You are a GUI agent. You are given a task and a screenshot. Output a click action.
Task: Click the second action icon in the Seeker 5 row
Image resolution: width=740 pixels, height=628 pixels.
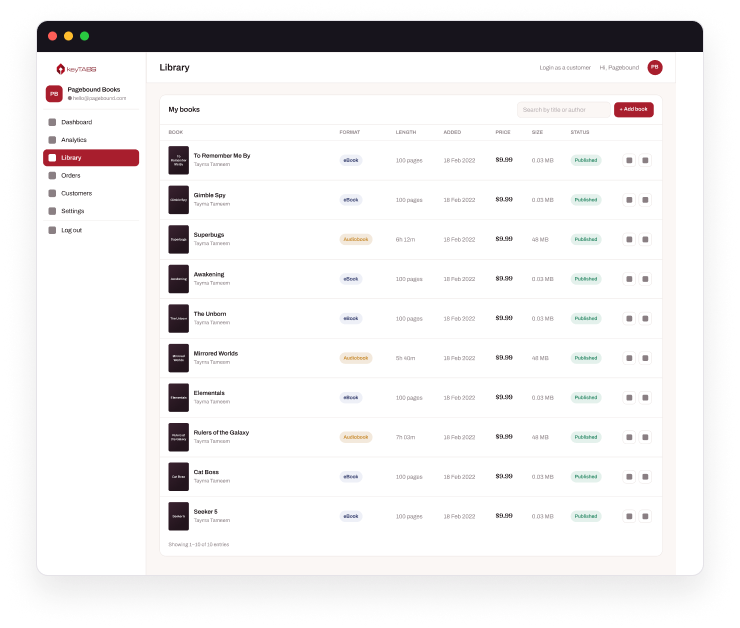[645, 516]
